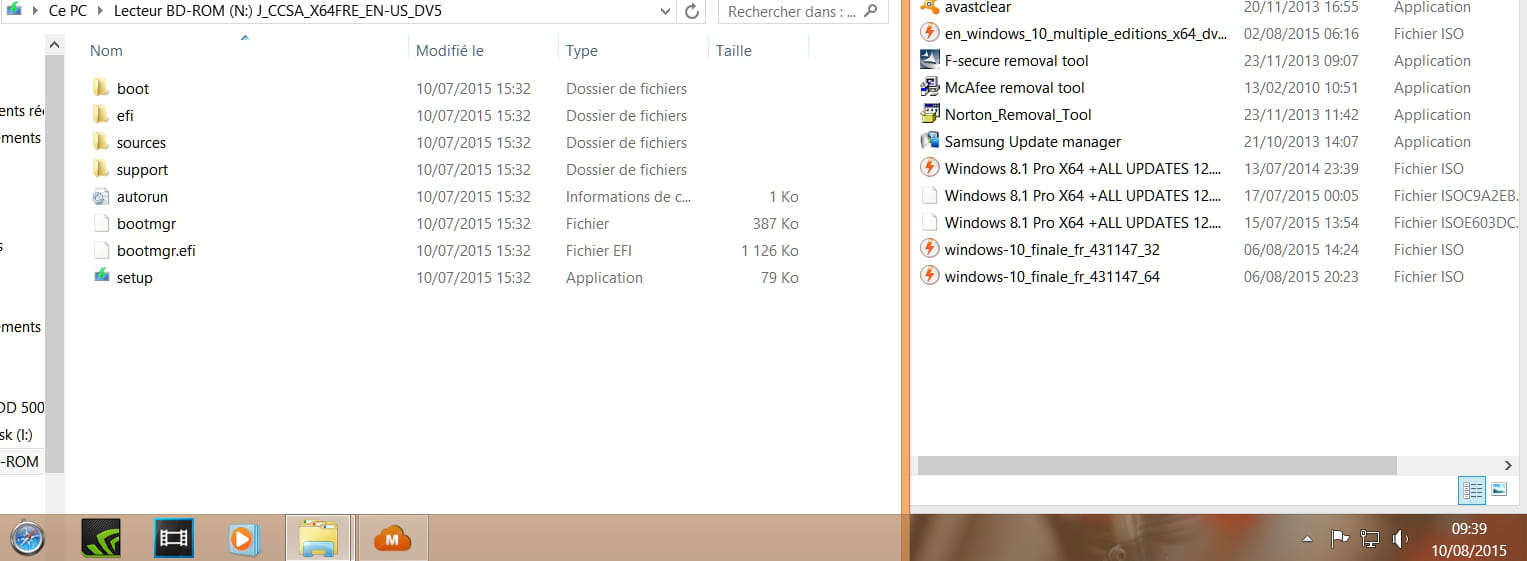This screenshot has width=1527, height=561.
Task: Select the boot folder icon
Action: pos(100,88)
